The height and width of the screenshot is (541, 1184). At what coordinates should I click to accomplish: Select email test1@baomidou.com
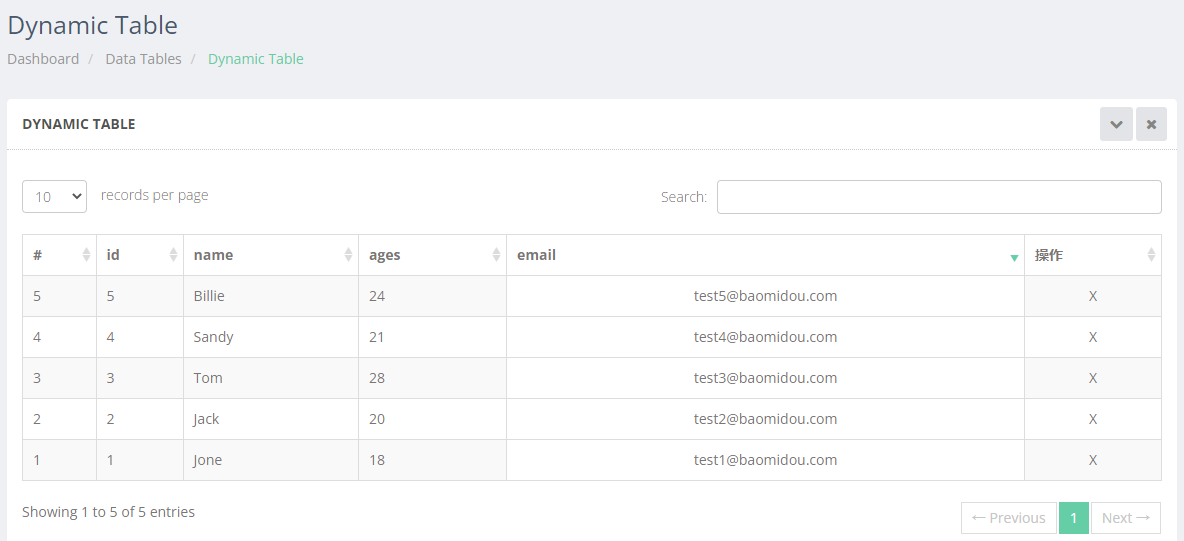766,459
